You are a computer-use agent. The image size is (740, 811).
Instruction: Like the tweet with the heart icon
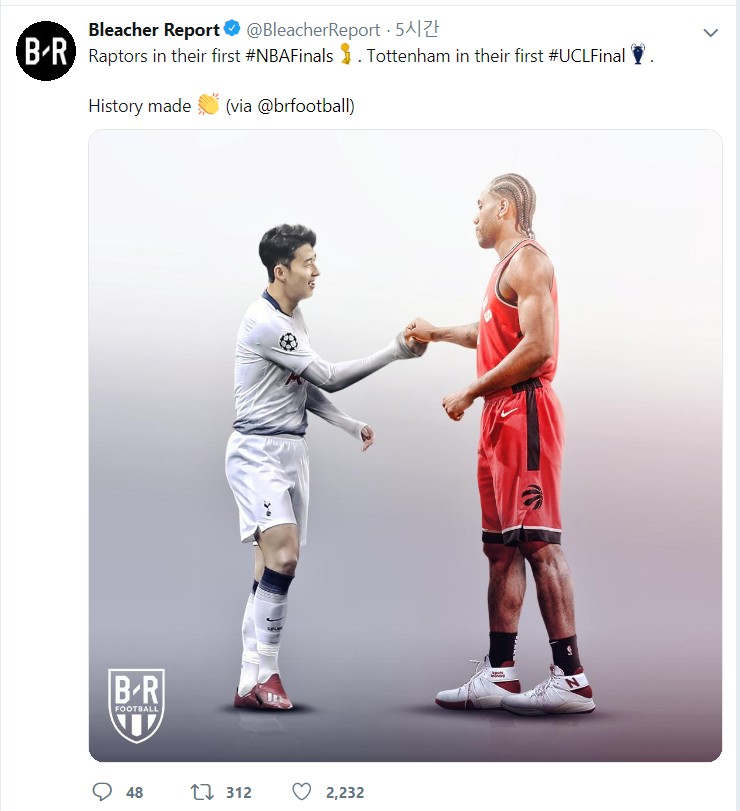click(x=302, y=792)
